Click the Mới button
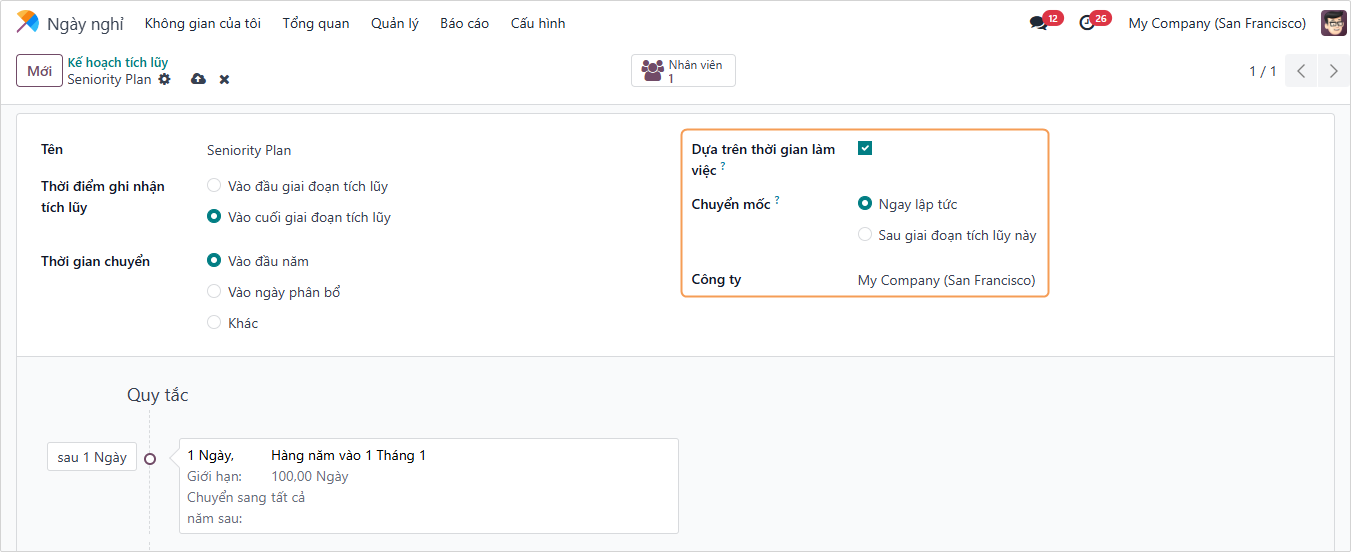Screen dimensions: 1351x552 (39, 71)
